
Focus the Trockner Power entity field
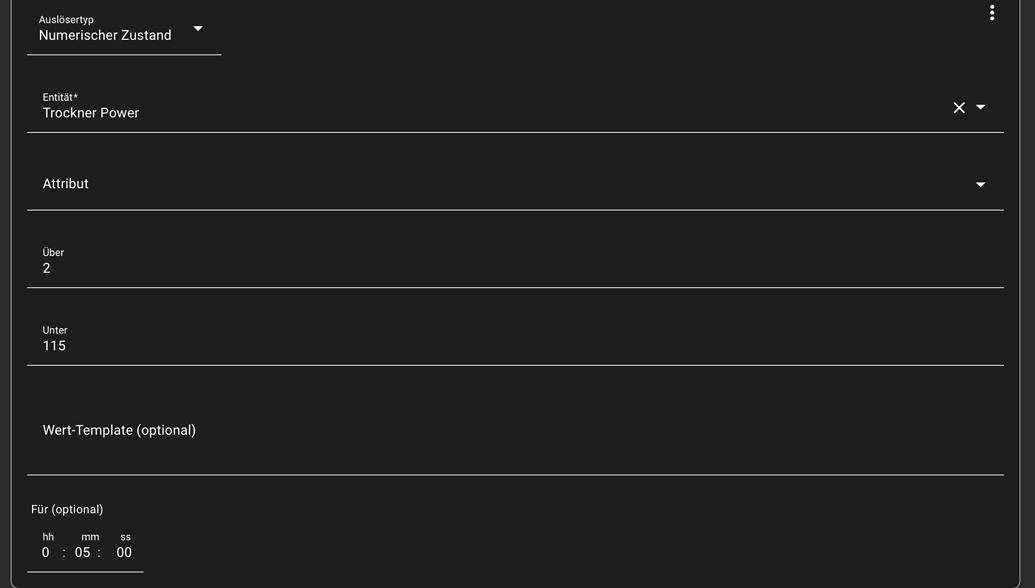400,113
